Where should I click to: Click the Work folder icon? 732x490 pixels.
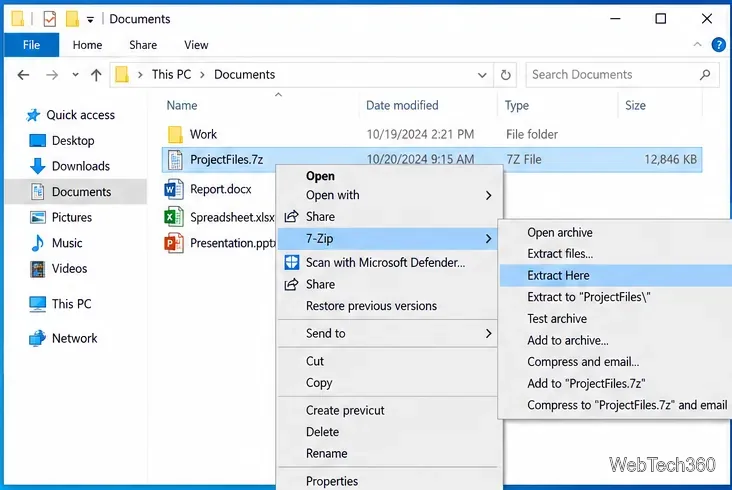pos(175,134)
